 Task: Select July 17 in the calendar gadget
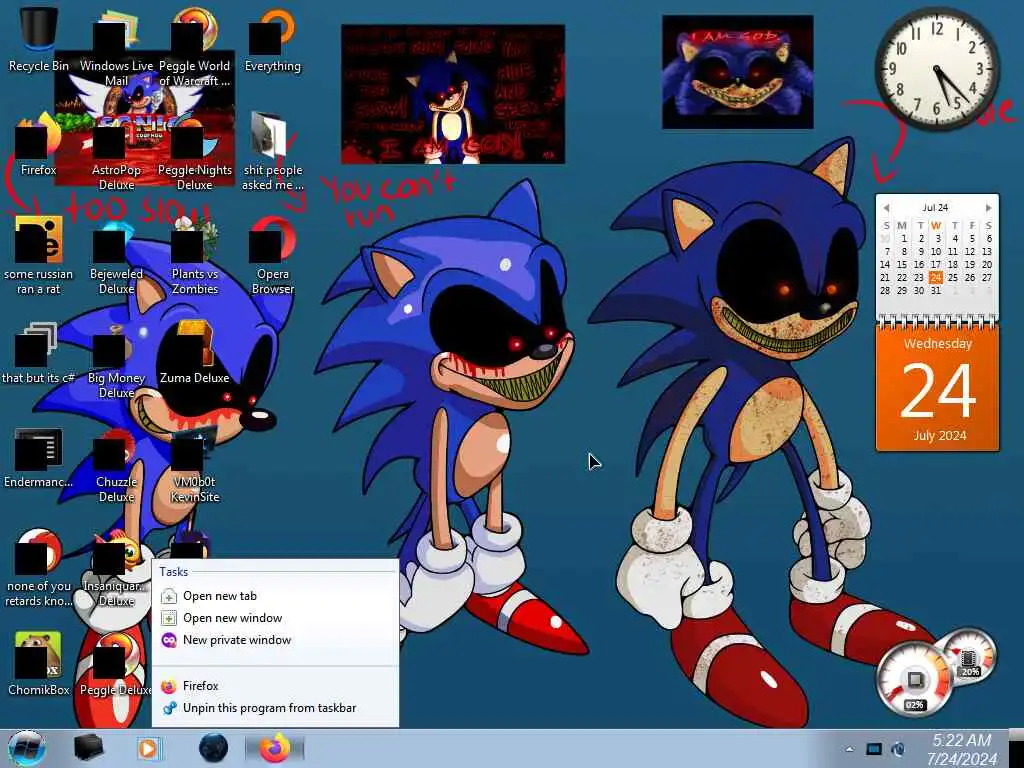click(x=936, y=264)
